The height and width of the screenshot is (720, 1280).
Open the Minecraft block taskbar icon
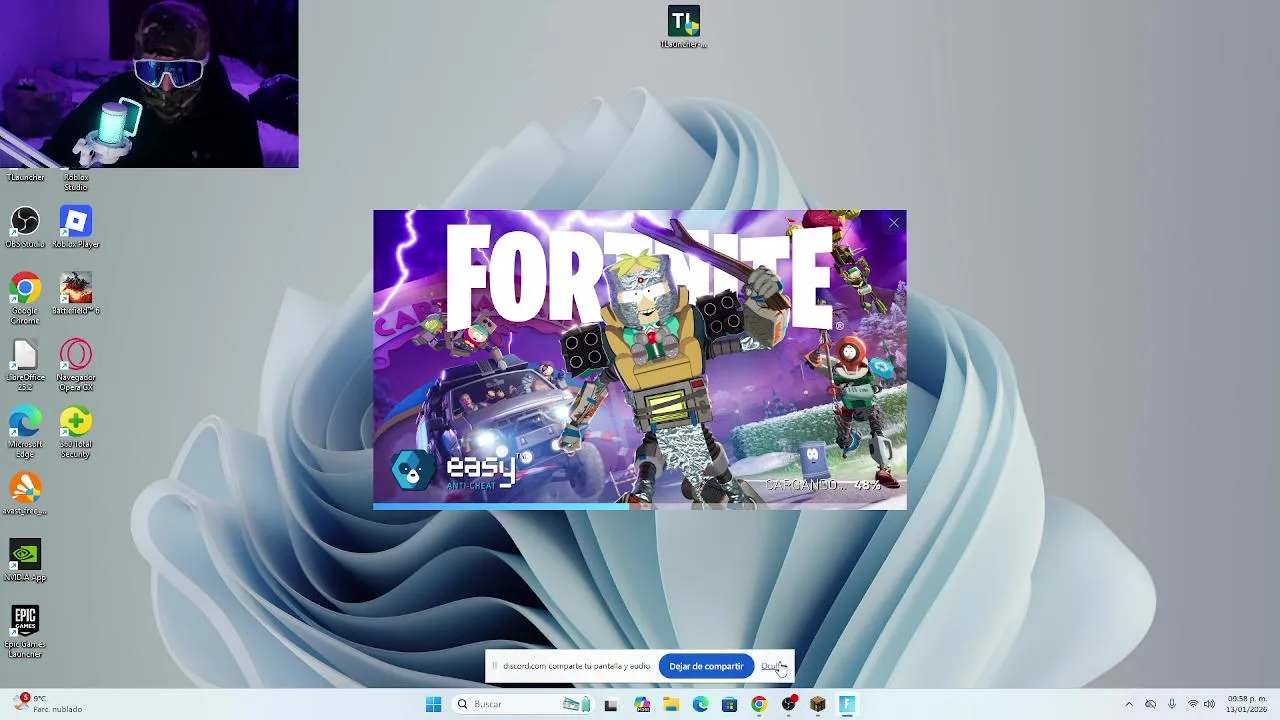818,704
